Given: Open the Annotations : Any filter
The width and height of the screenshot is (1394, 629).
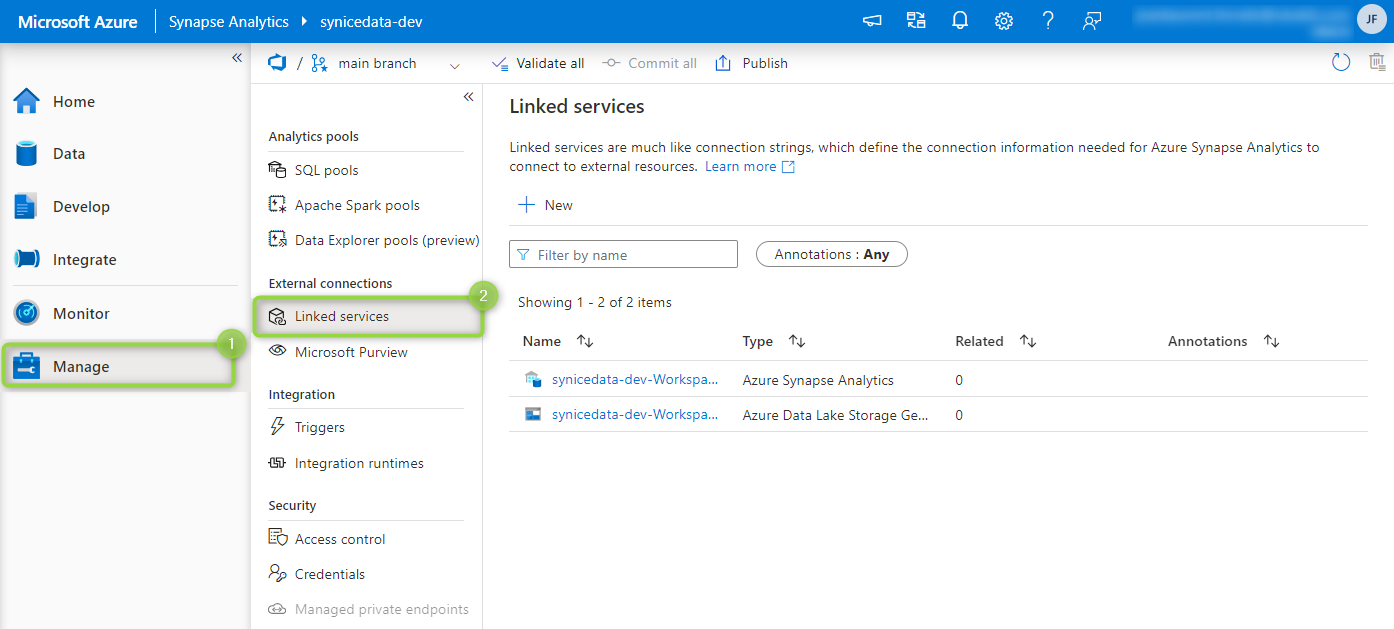Looking at the screenshot, I should pyautogui.click(x=832, y=254).
